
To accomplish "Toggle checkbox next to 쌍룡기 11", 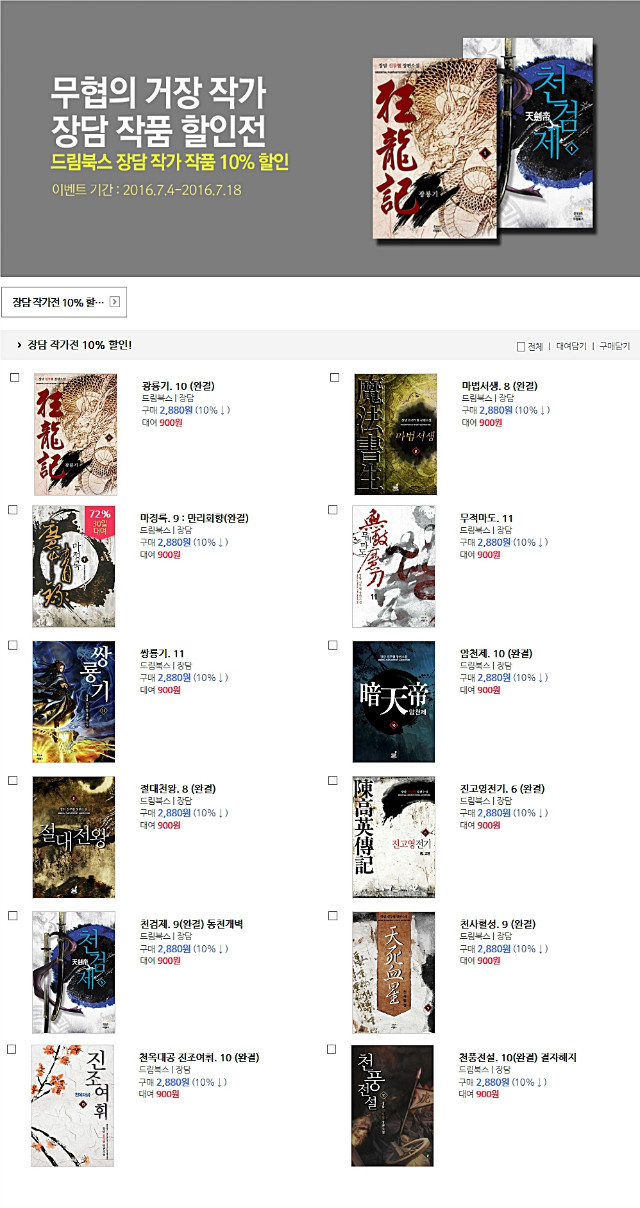I will (x=13, y=645).
